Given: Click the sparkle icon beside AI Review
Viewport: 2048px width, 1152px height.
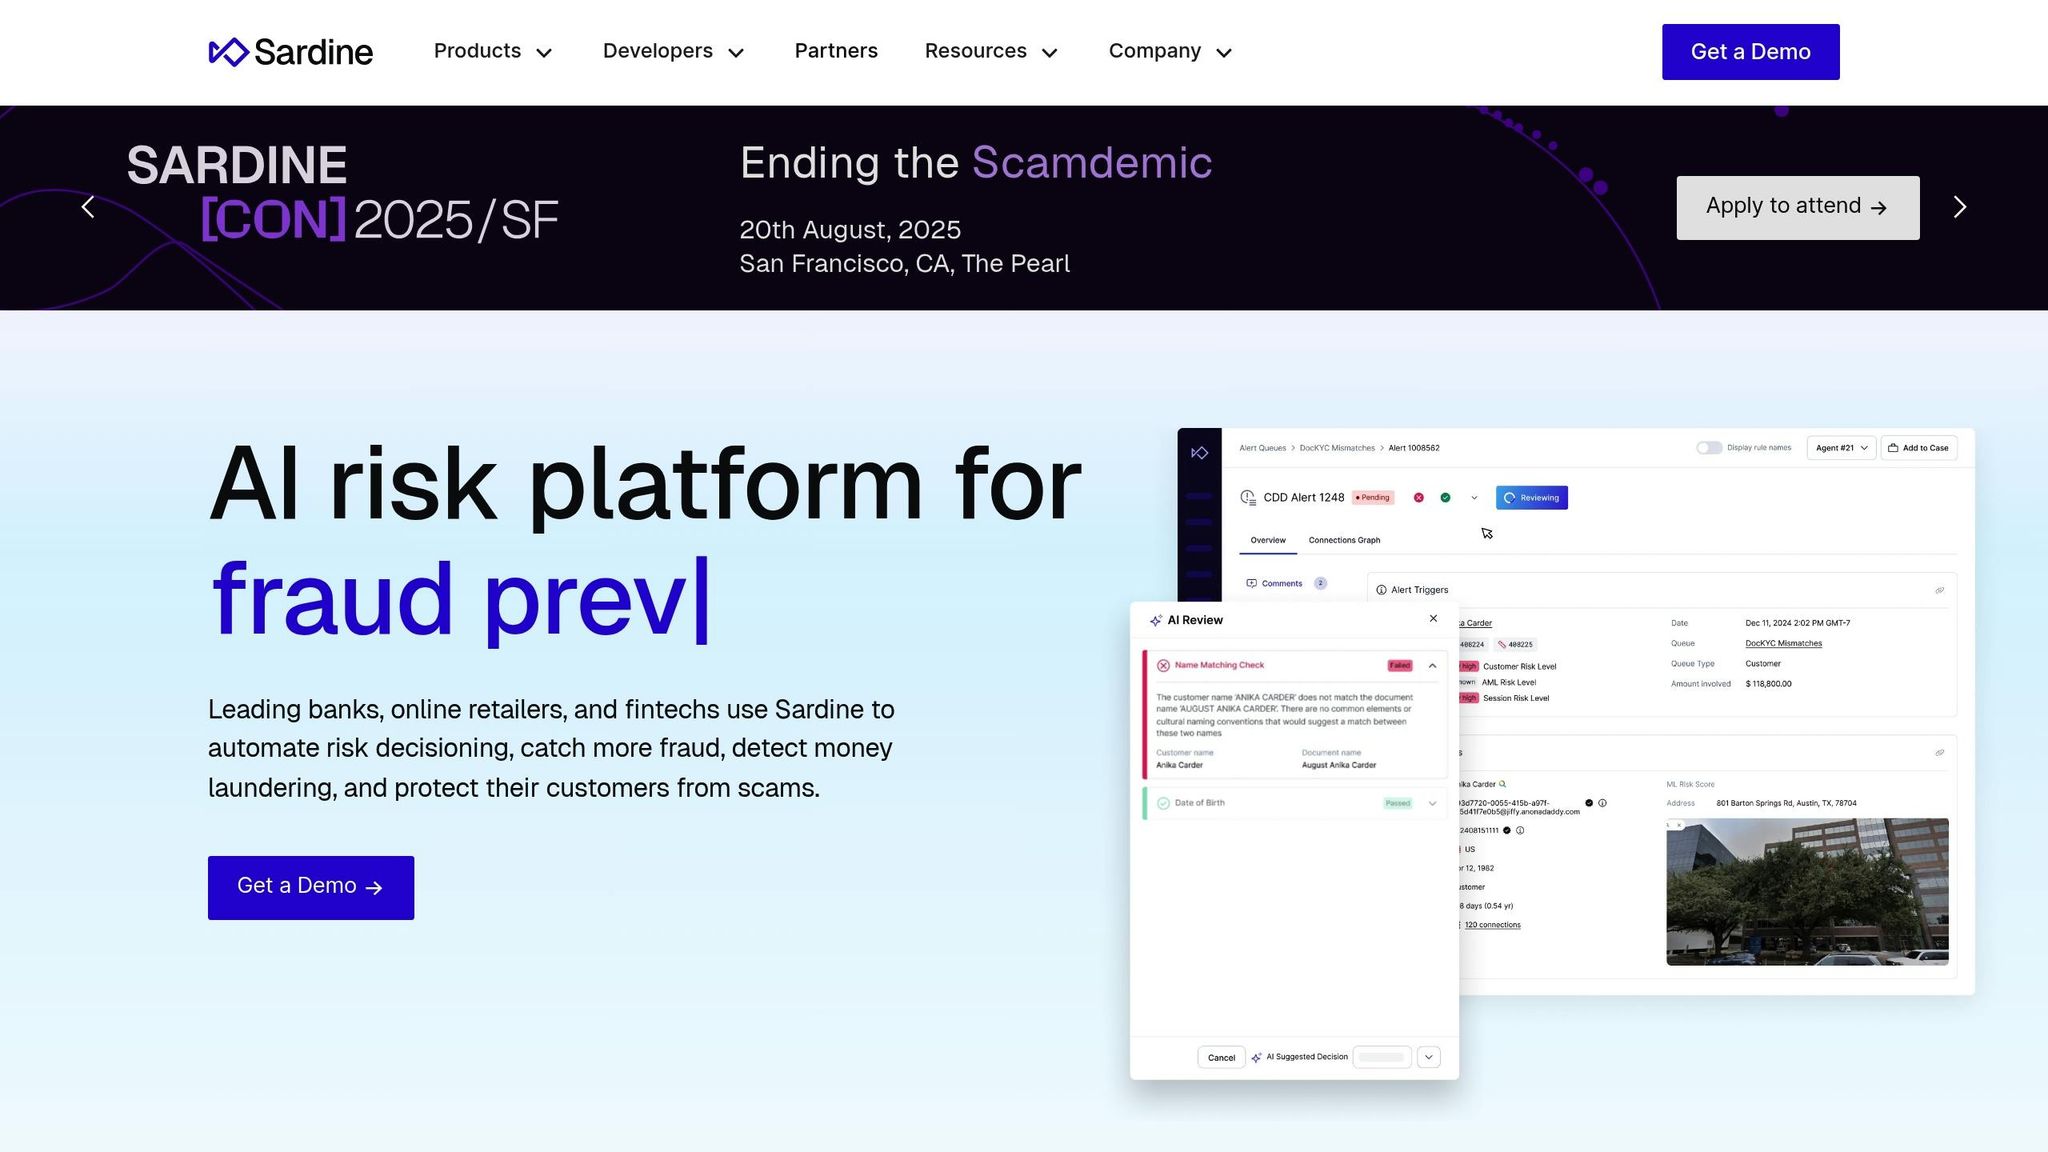Looking at the screenshot, I should pyautogui.click(x=1156, y=620).
